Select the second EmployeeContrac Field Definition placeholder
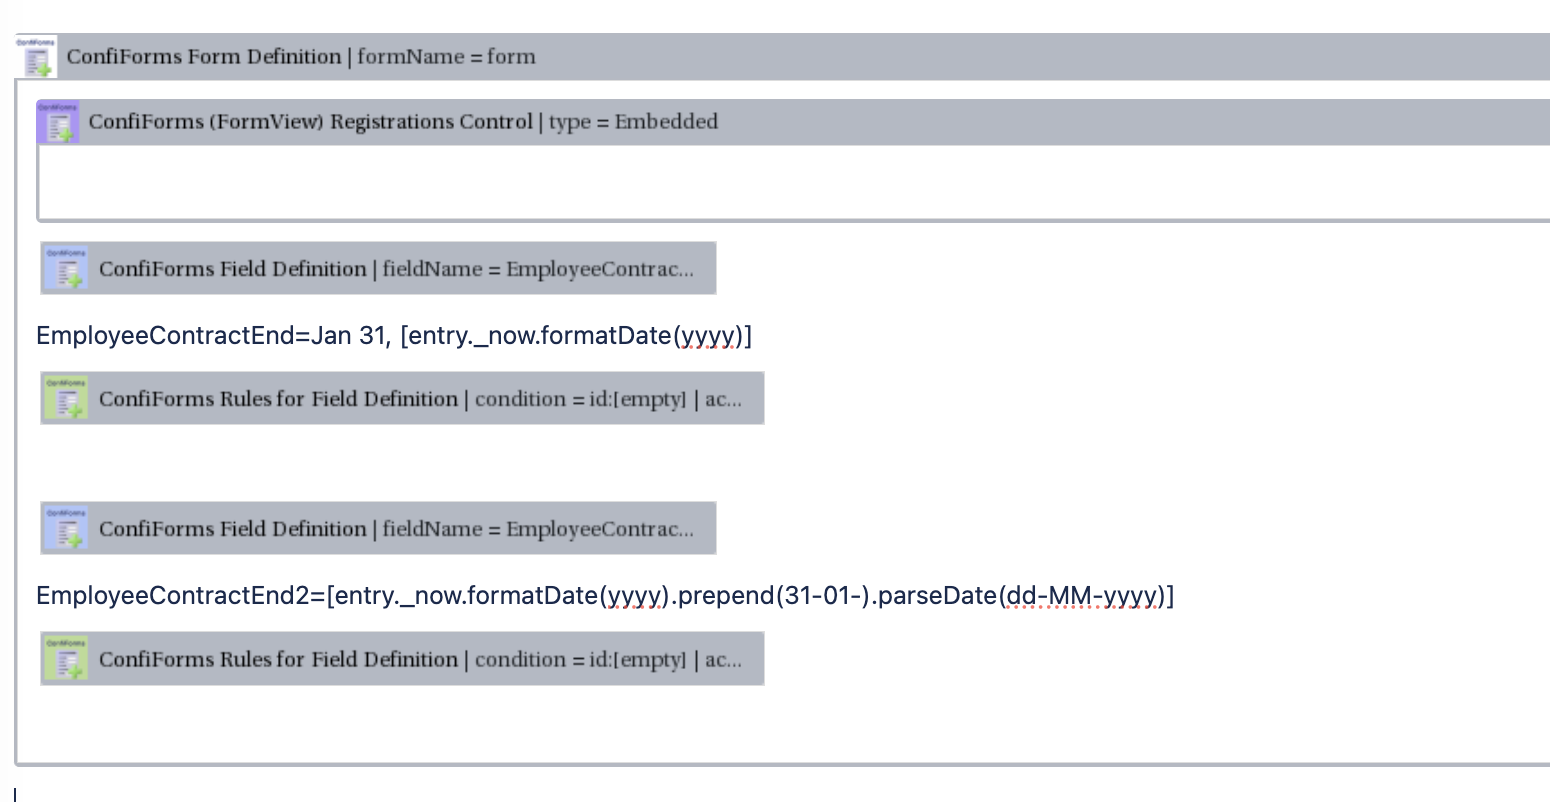 (400, 528)
